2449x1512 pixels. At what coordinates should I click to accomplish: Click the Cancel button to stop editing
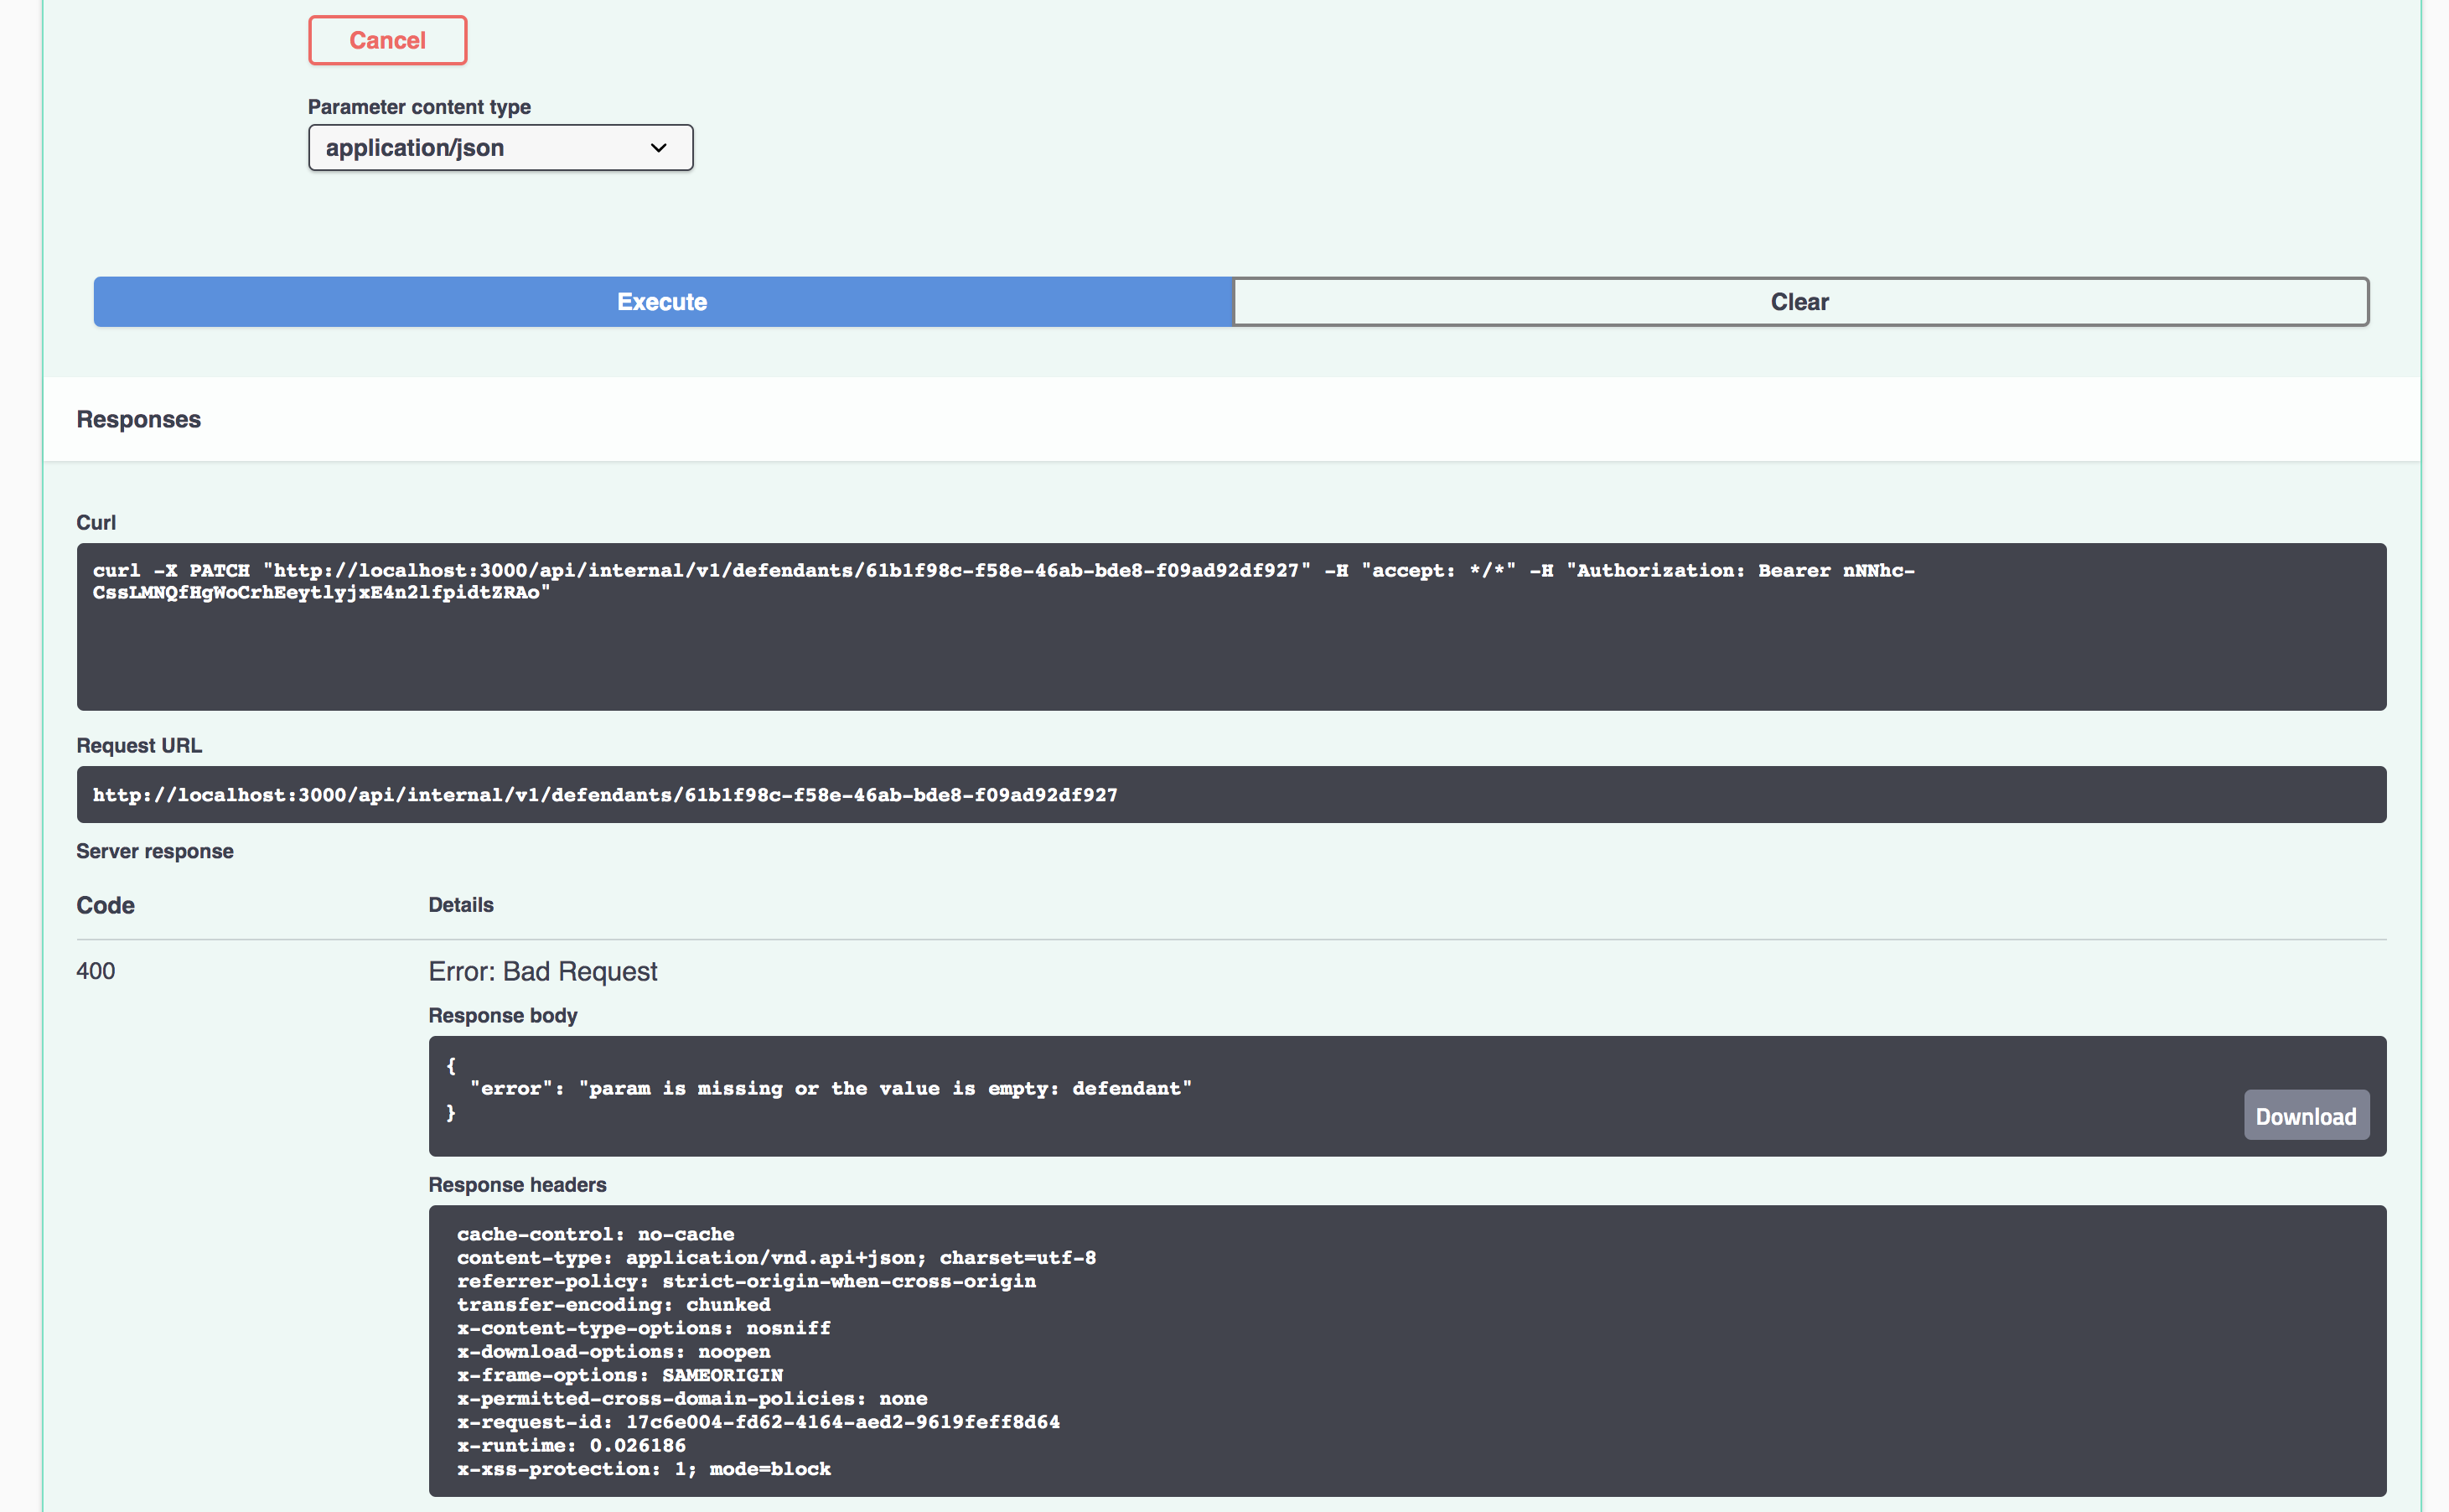click(x=386, y=40)
